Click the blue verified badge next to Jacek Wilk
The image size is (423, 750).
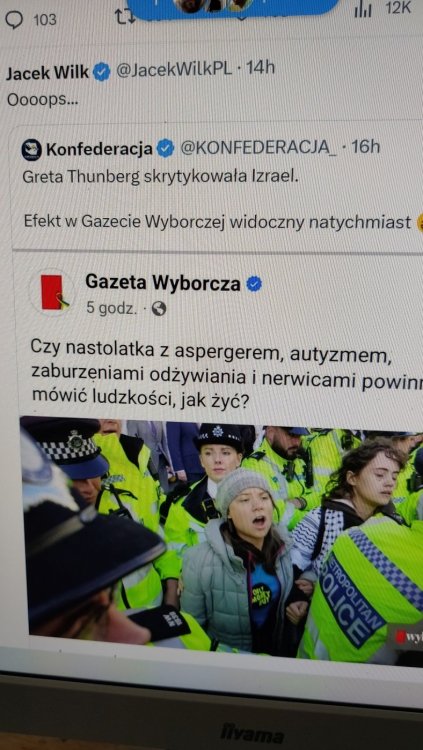tap(101, 72)
